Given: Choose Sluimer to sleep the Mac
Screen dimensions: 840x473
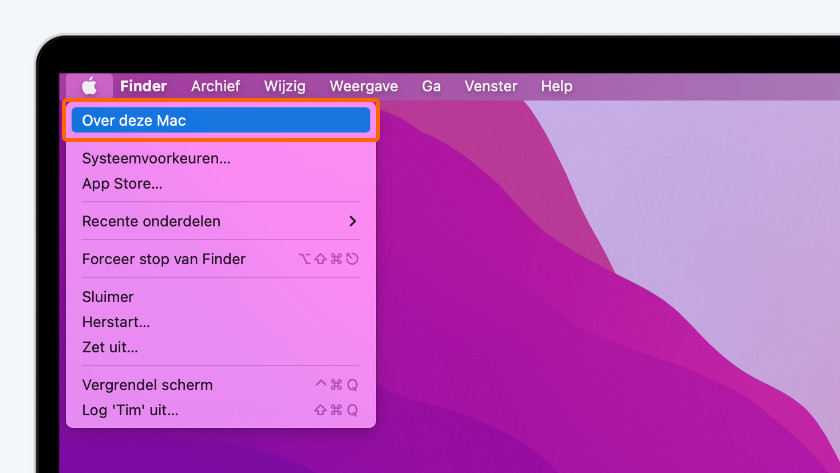Looking at the screenshot, I should coord(221,297).
